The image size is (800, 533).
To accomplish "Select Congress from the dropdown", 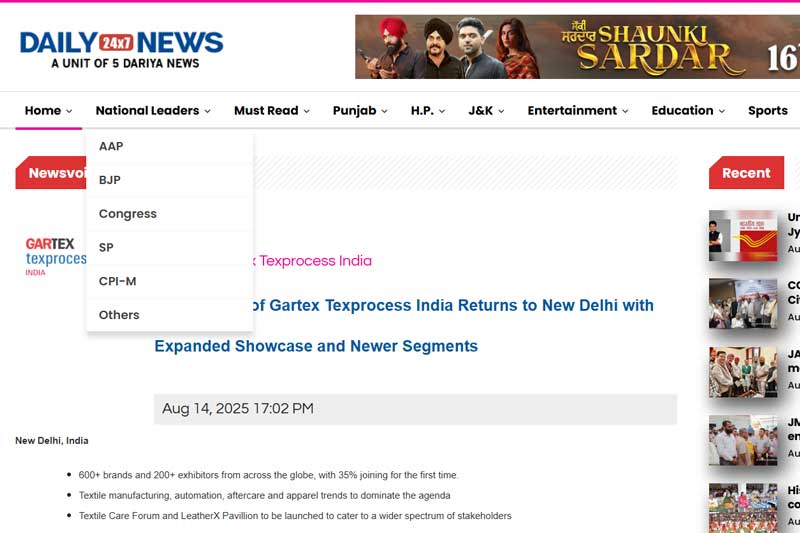I will (x=170, y=214).
